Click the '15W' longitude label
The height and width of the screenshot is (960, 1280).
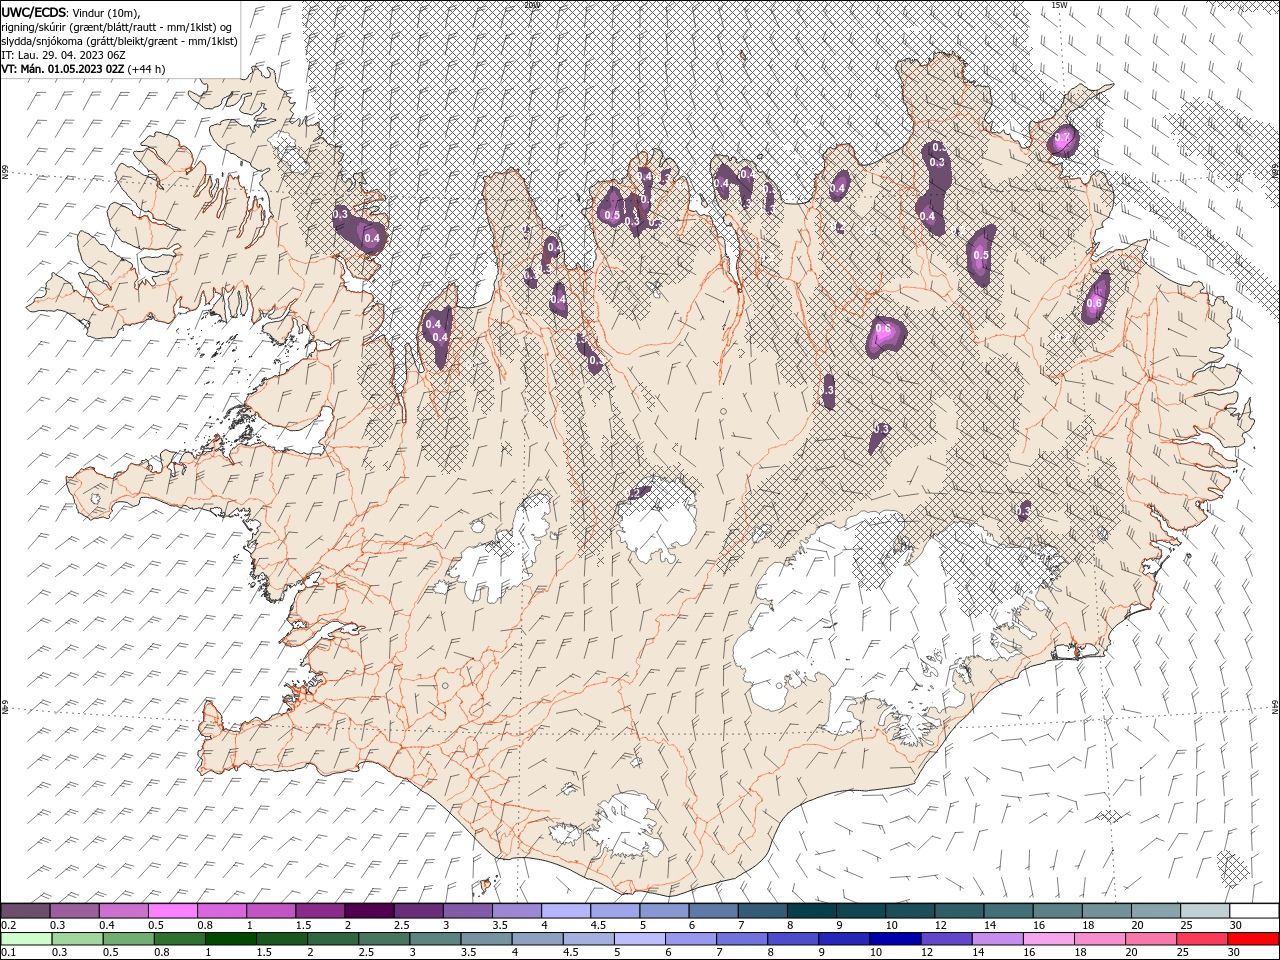1060,5
